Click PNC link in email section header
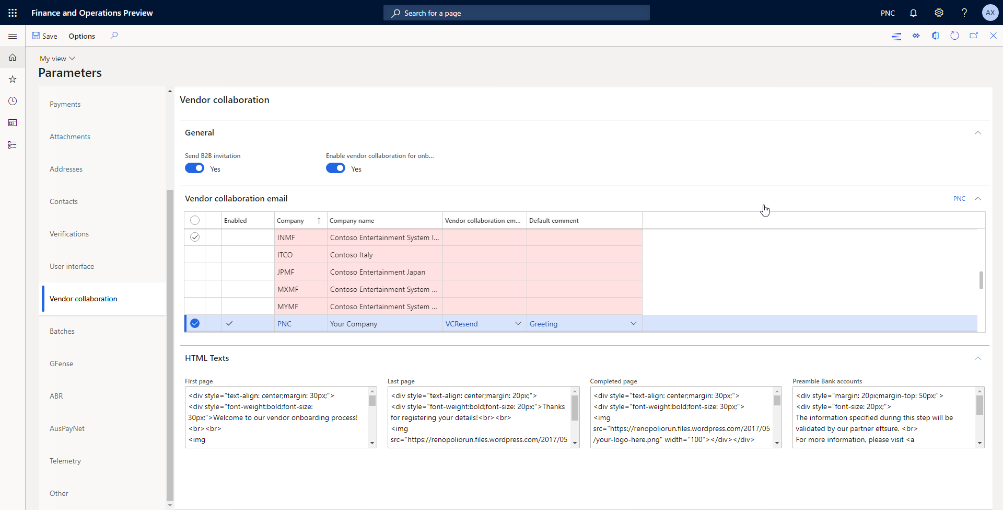 [x=960, y=198]
